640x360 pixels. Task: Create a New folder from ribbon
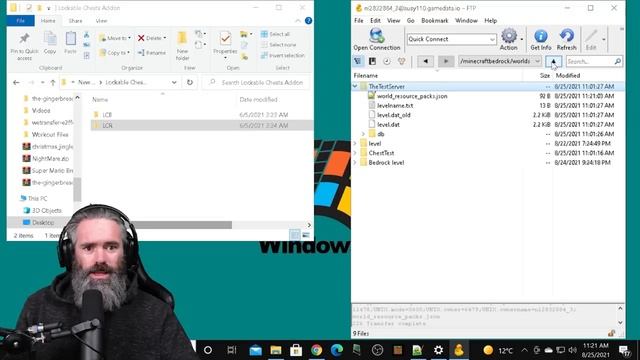point(182,46)
